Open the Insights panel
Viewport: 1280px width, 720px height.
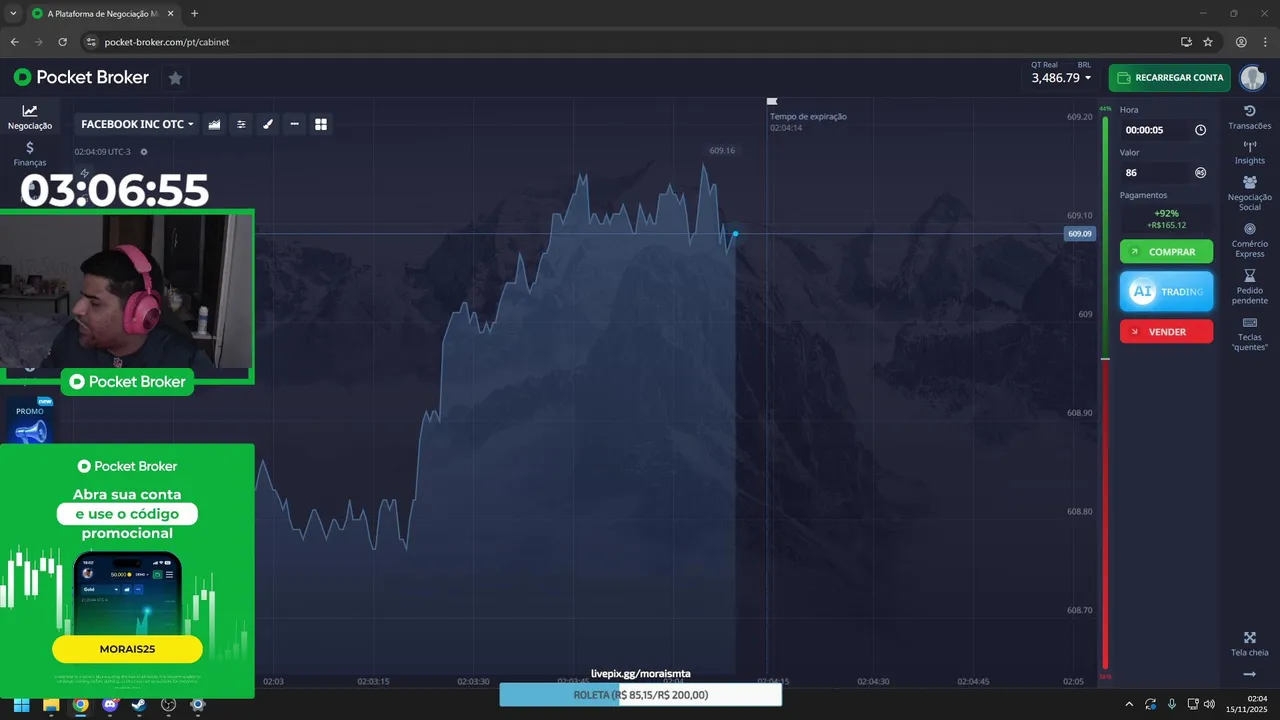(x=1250, y=152)
